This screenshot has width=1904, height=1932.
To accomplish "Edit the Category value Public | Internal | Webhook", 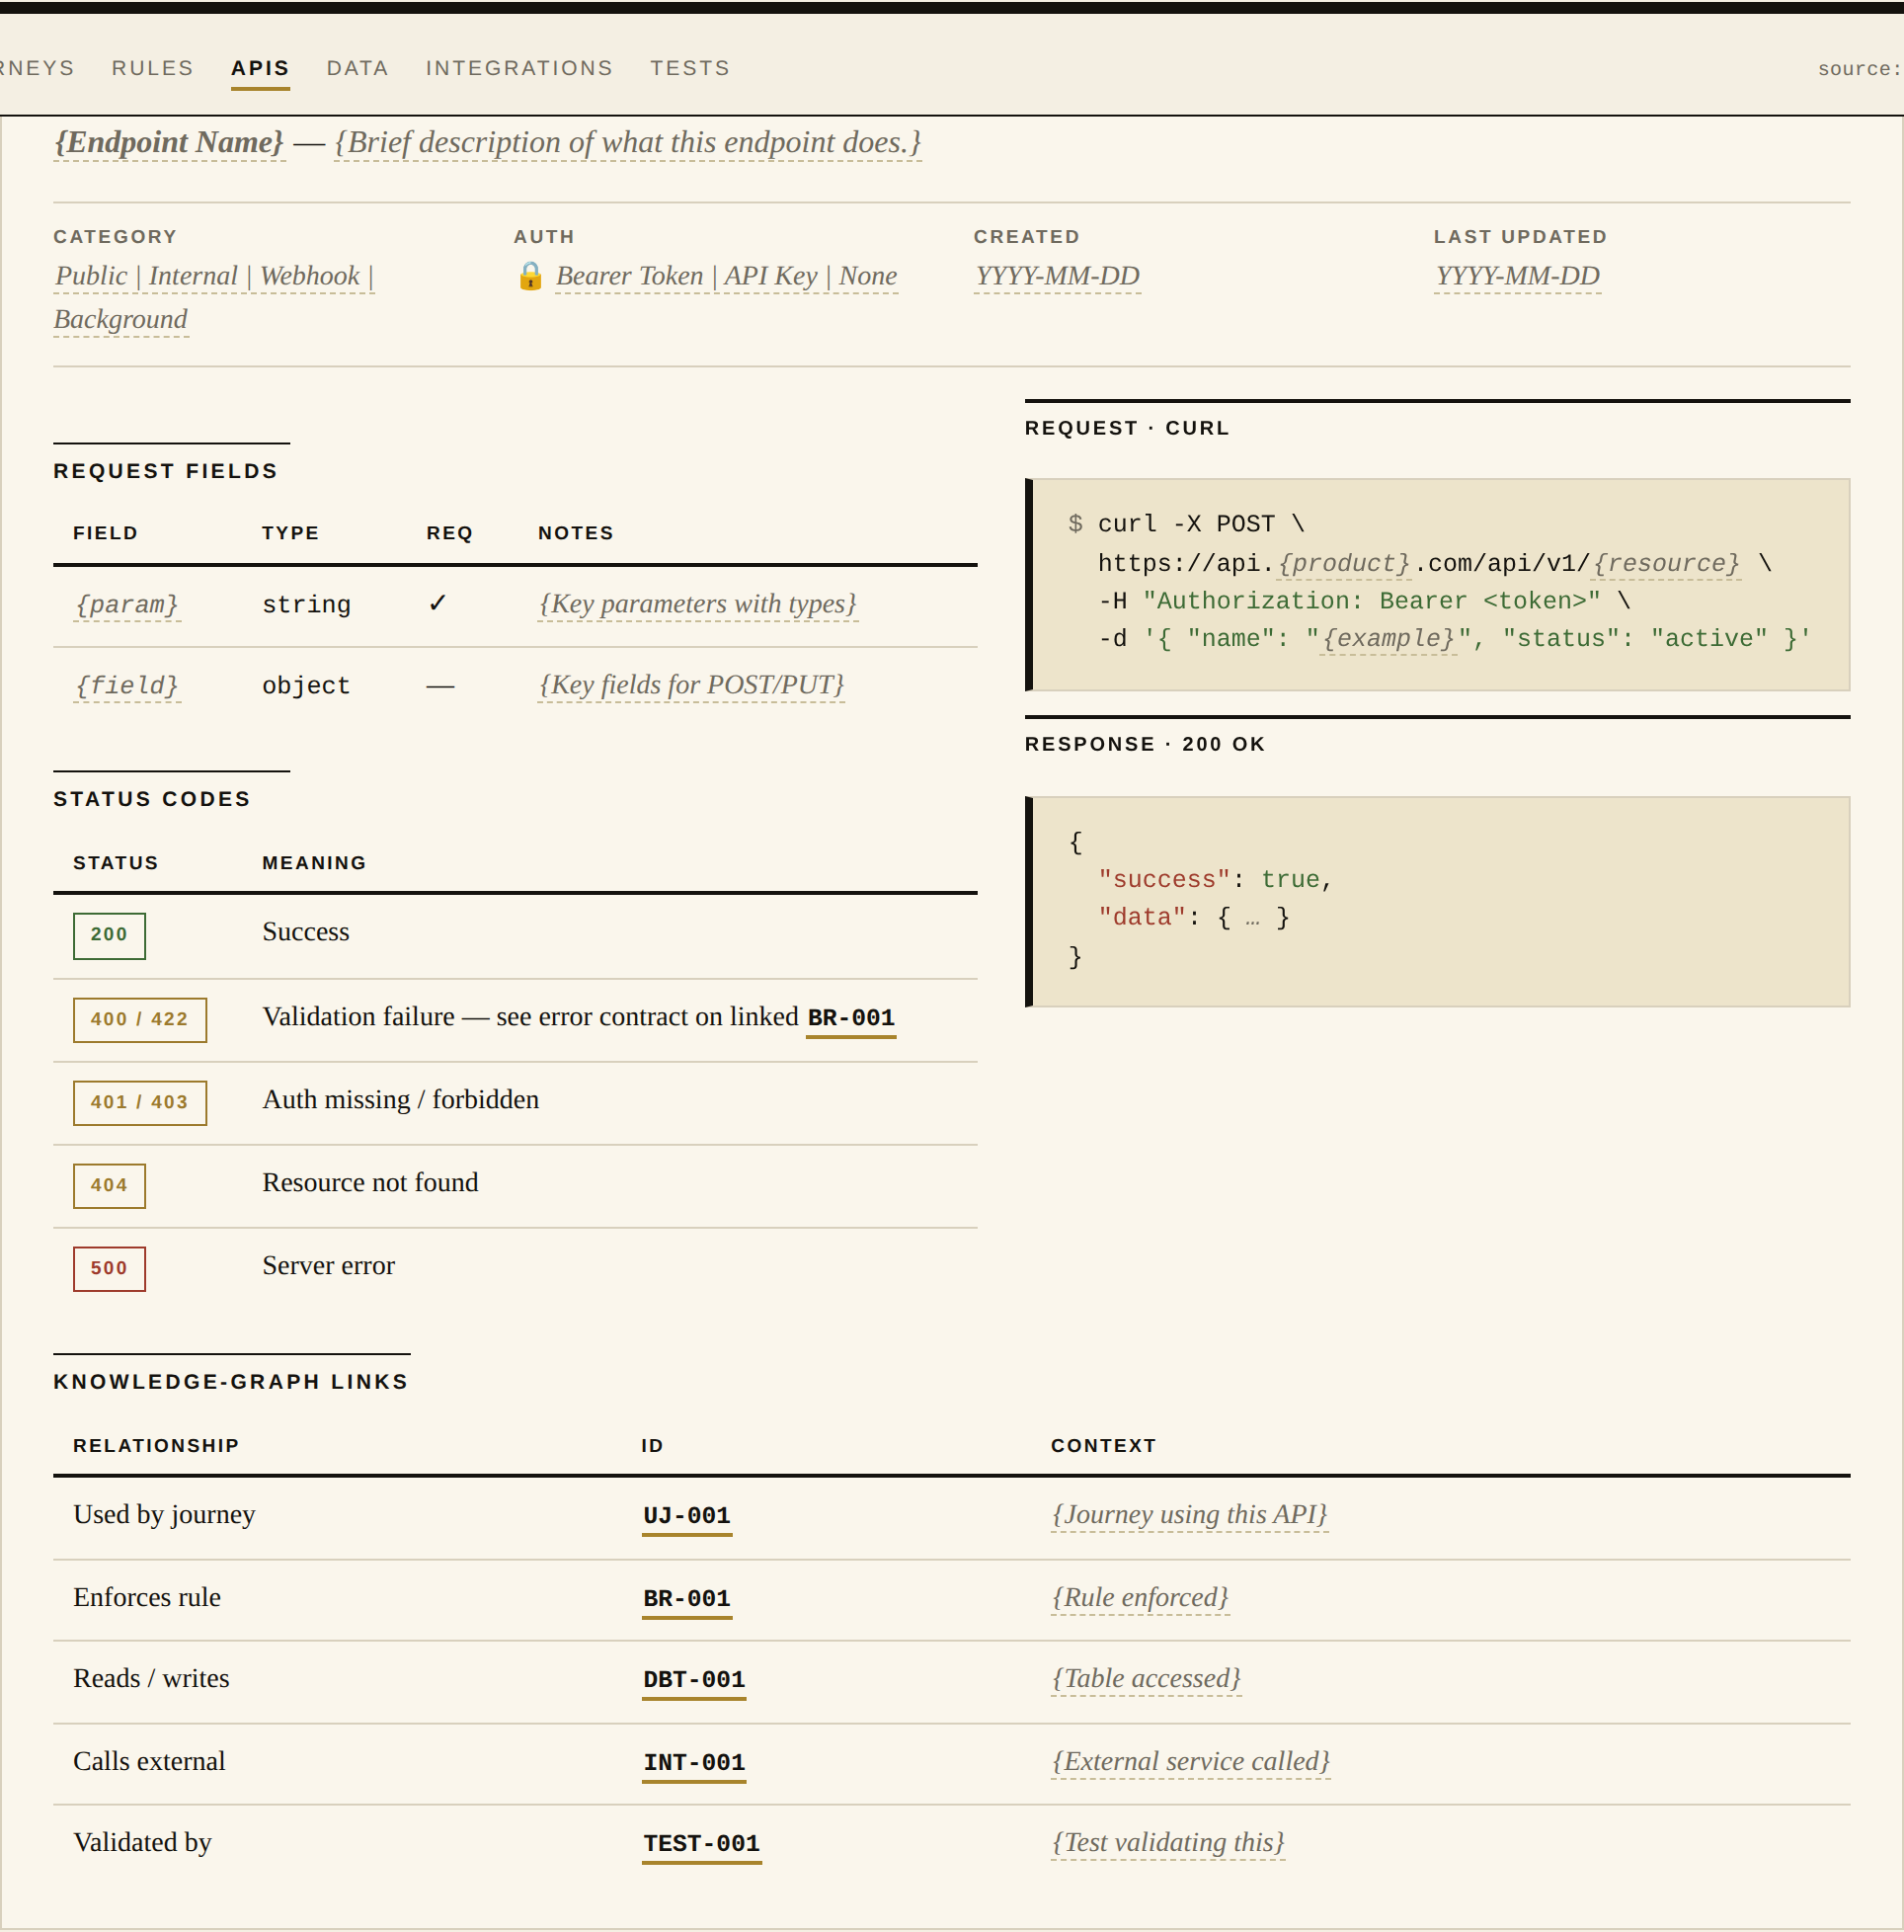I will (x=214, y=297).
